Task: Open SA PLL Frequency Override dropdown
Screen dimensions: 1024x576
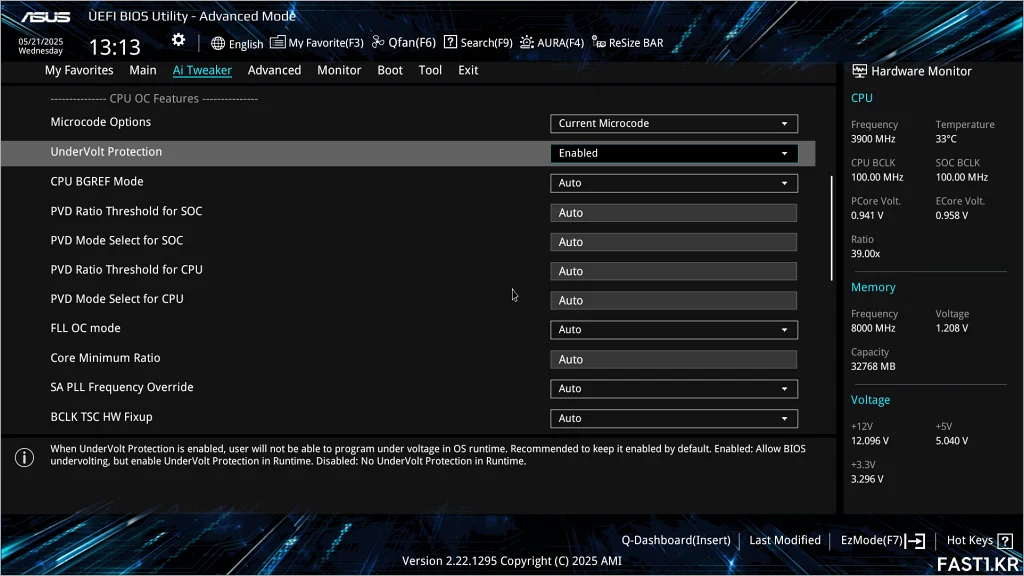Action: click(x=673, y=389)
